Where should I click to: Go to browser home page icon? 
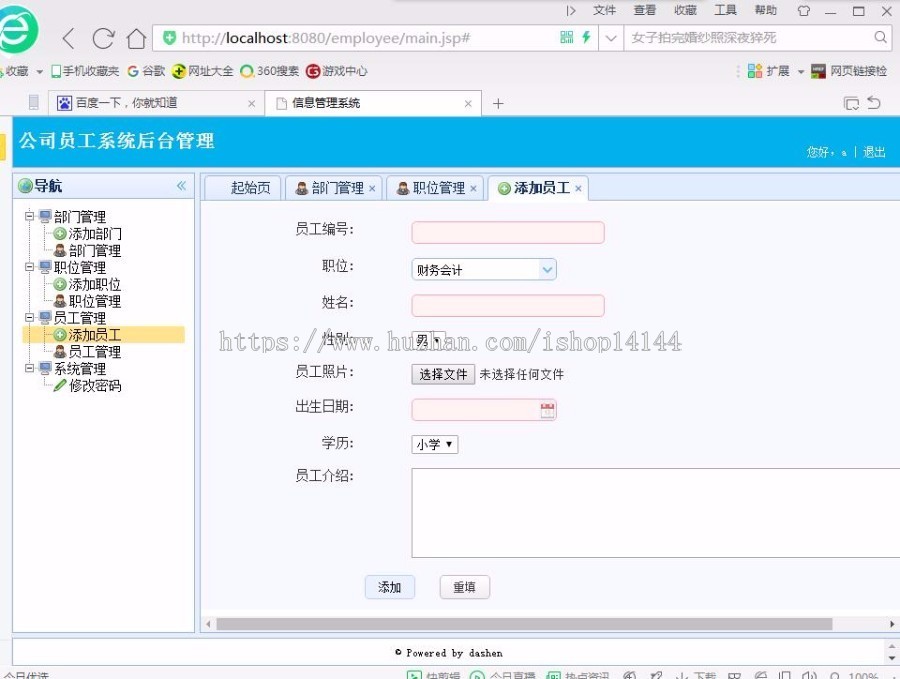click(136, 38)
